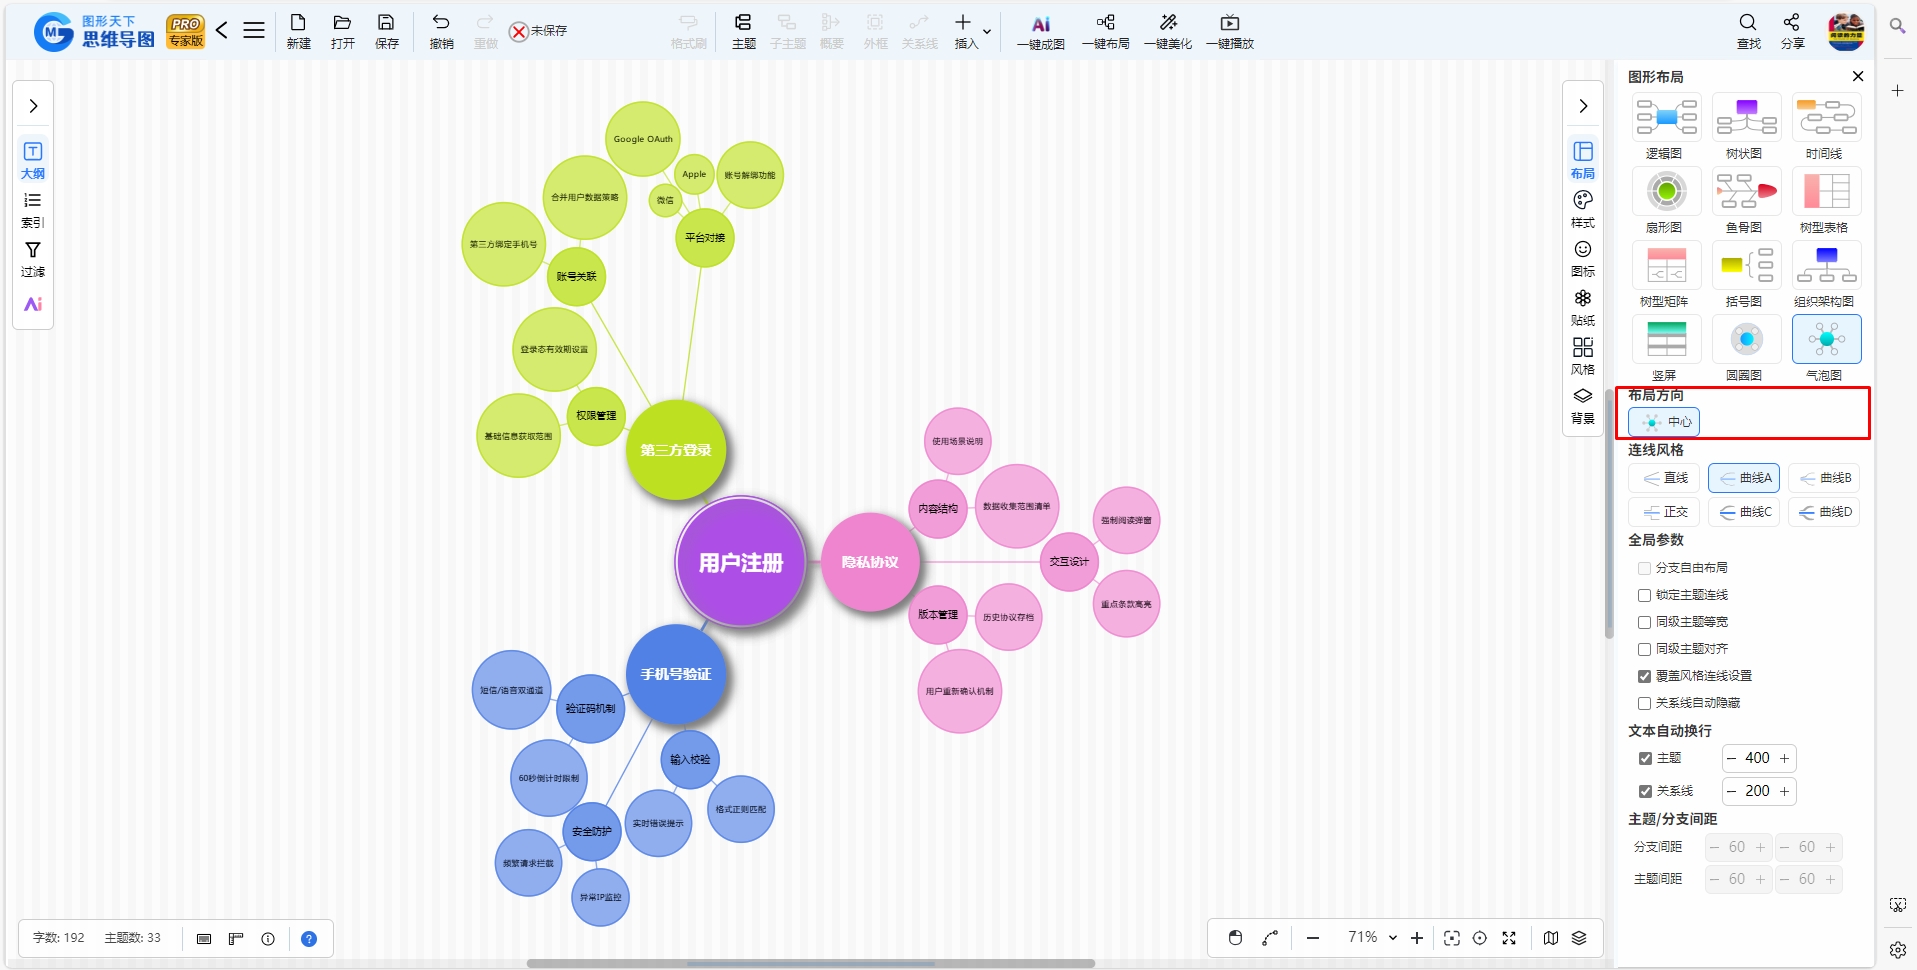Open the hamburger main menu
1917x970 pixels.
click(254, 30)
